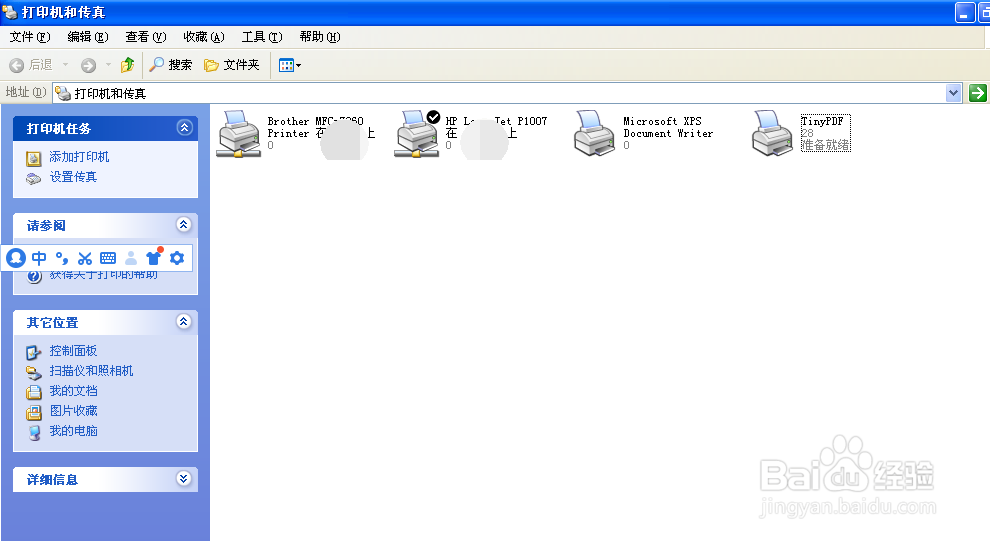The height and width of the screenshot is (541, 990).
Task: Click the Set Up Faxing (设置传真) icon
Action: (x=33, y=179)
